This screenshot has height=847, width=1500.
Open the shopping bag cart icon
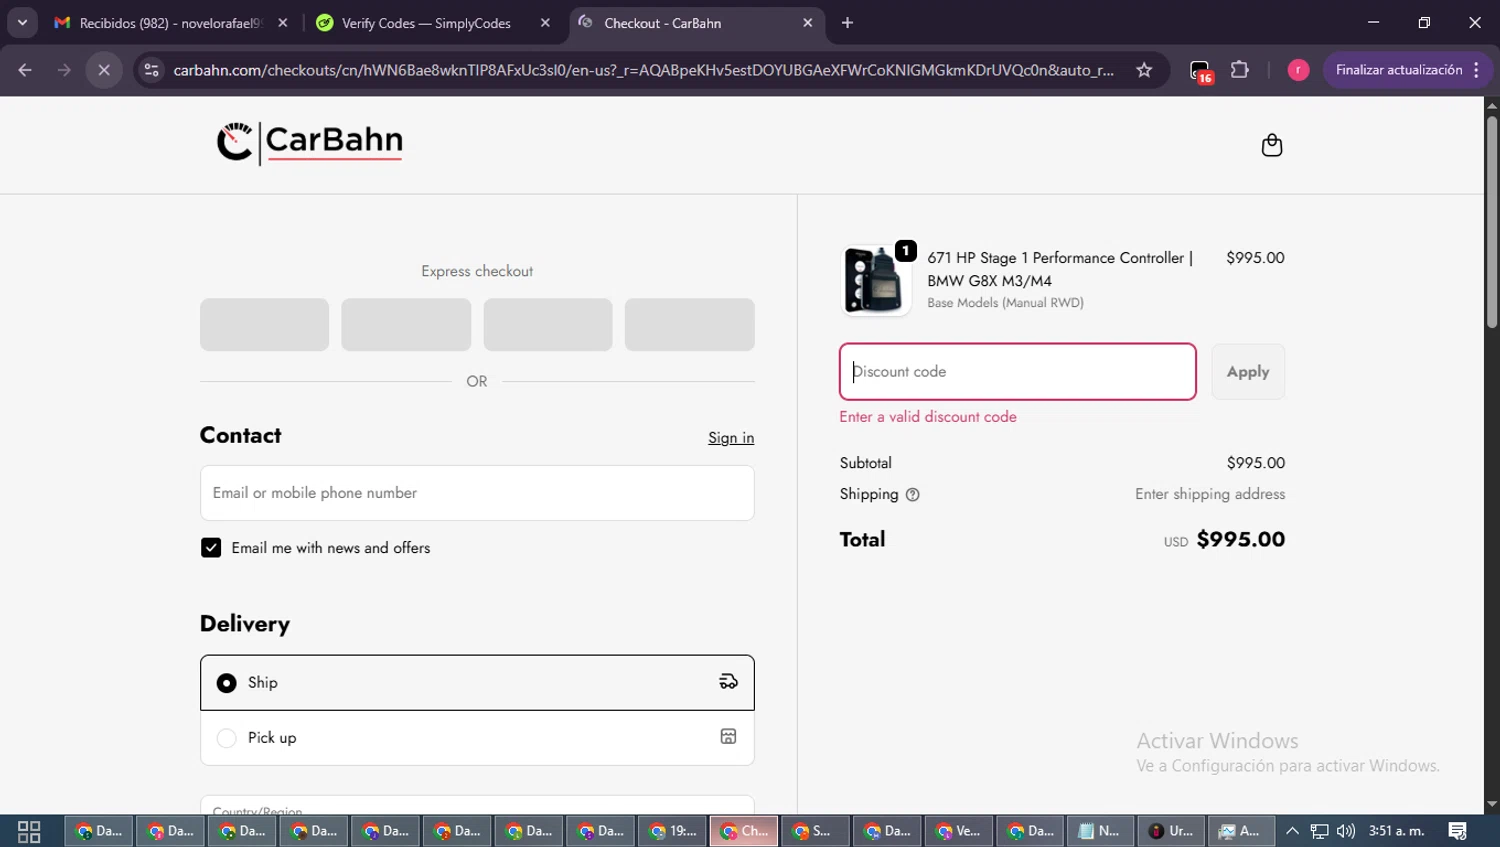[1271, 145]
